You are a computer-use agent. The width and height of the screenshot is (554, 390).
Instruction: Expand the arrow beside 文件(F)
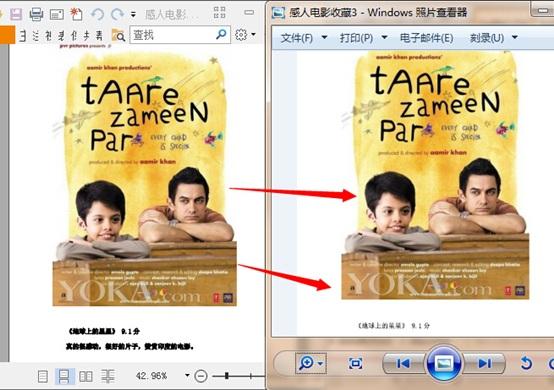324,37
